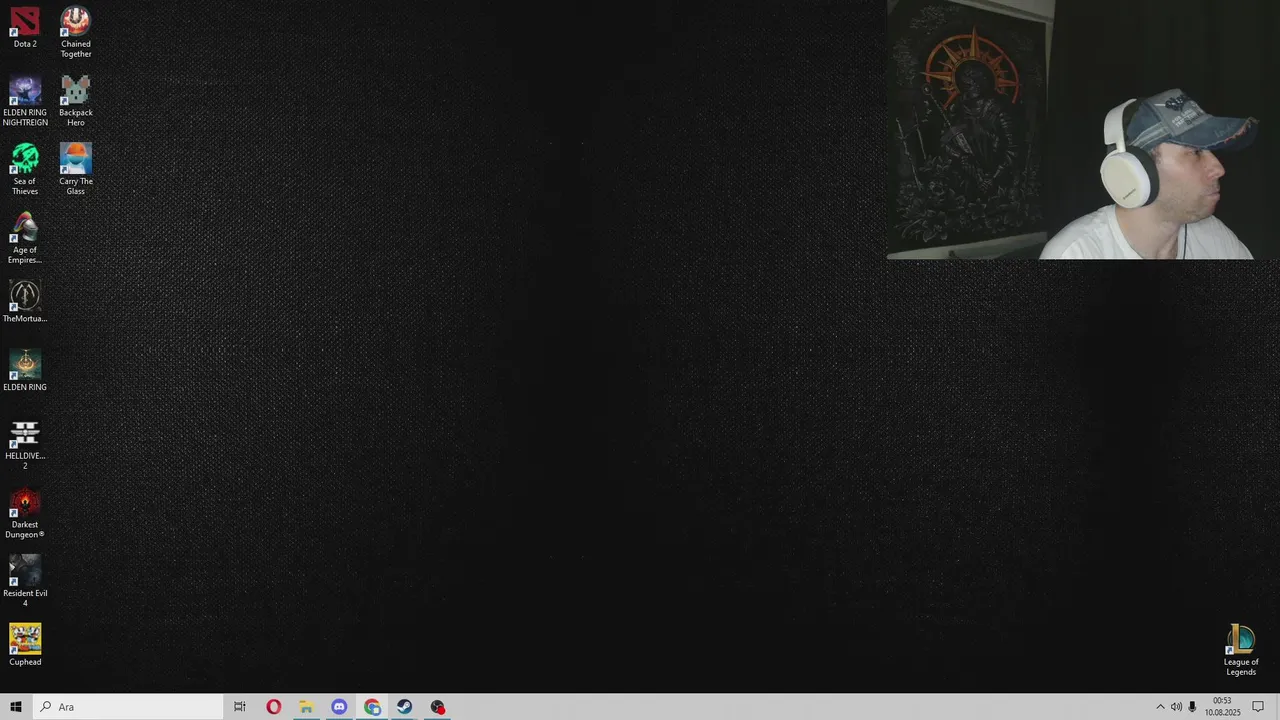Click the Carry The Glass icon
1280x720 pixels.
click(x=76, y=169)
